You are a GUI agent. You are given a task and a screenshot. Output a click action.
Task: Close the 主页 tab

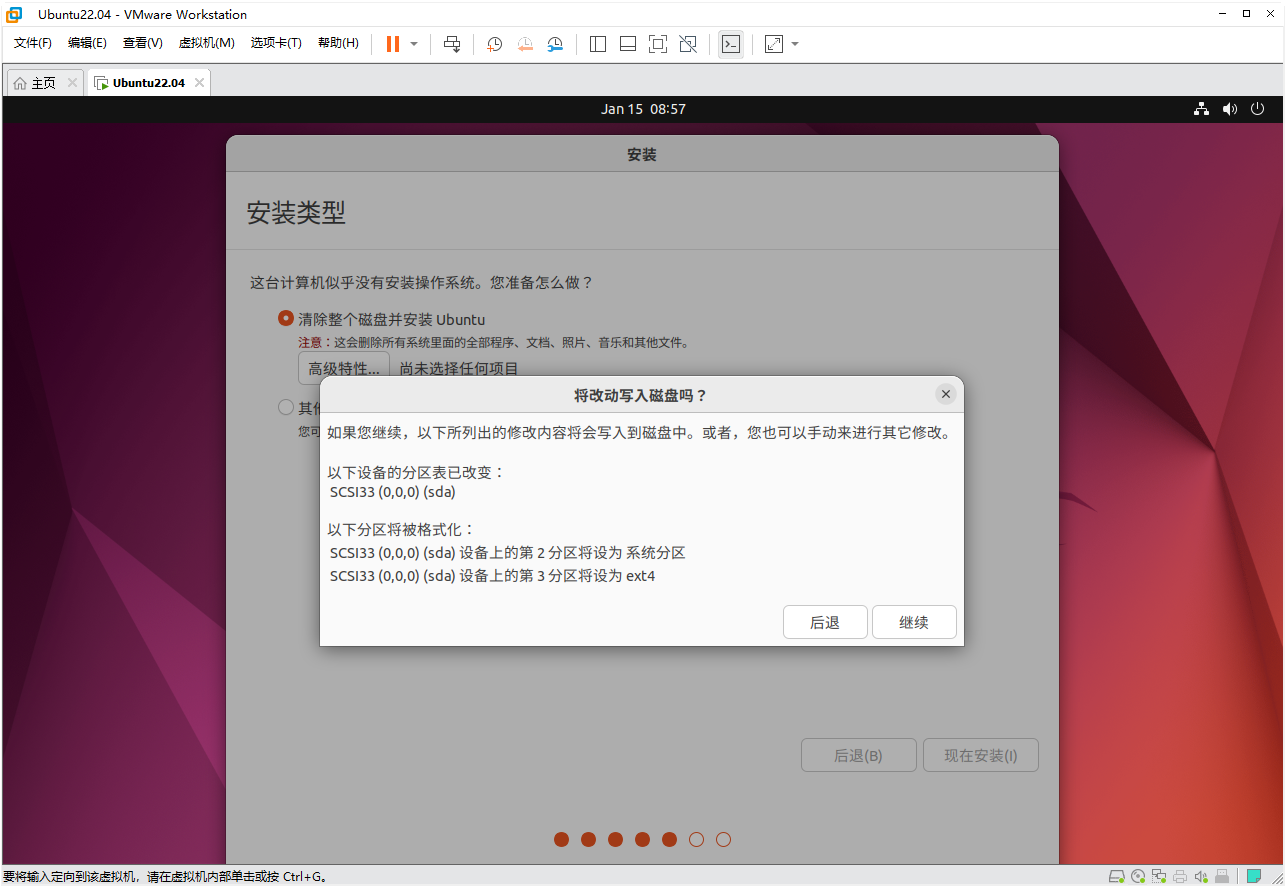point(72,83)
